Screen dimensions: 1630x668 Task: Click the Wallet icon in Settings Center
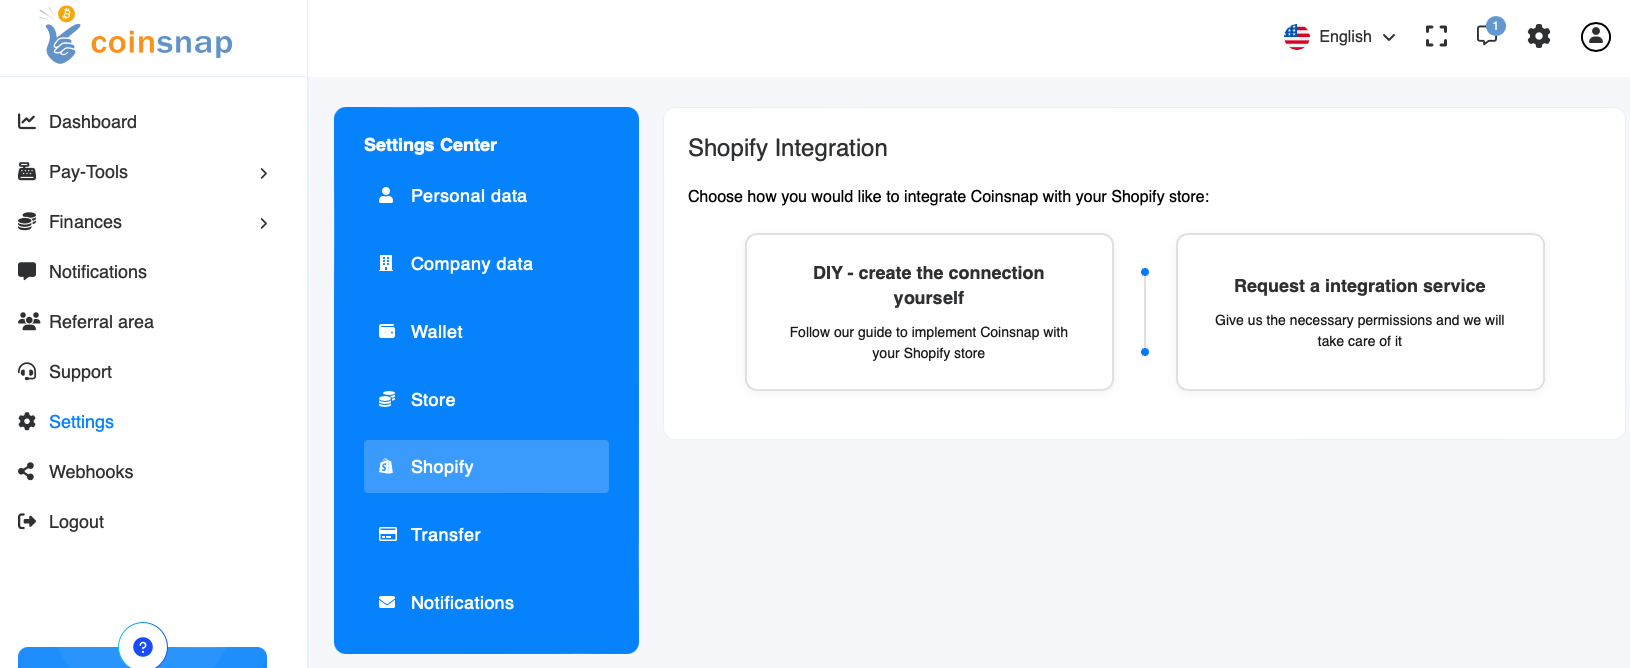[387, 331]
